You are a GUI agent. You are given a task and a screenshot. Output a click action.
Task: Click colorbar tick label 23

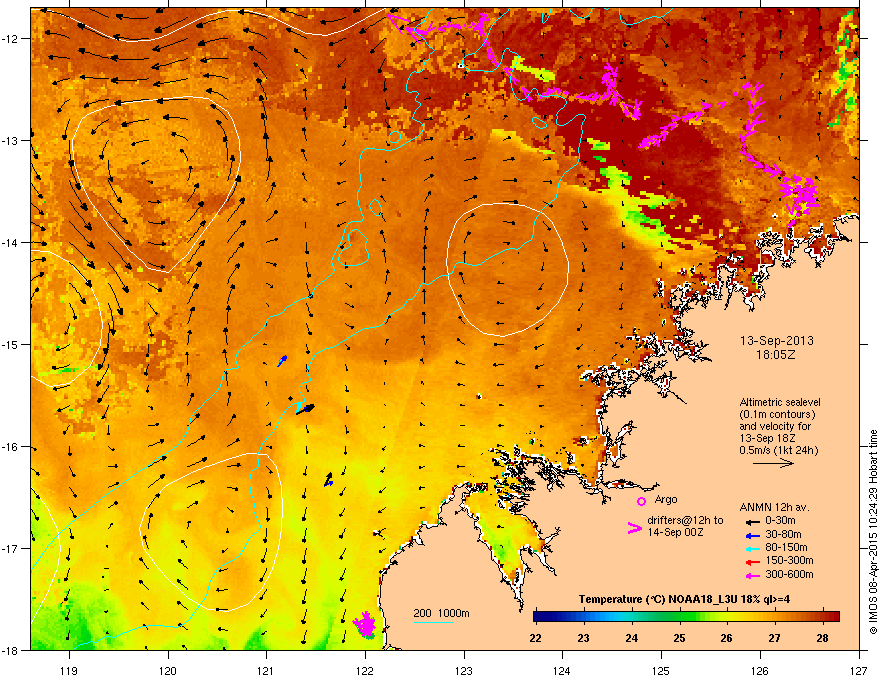coord(584,638)
